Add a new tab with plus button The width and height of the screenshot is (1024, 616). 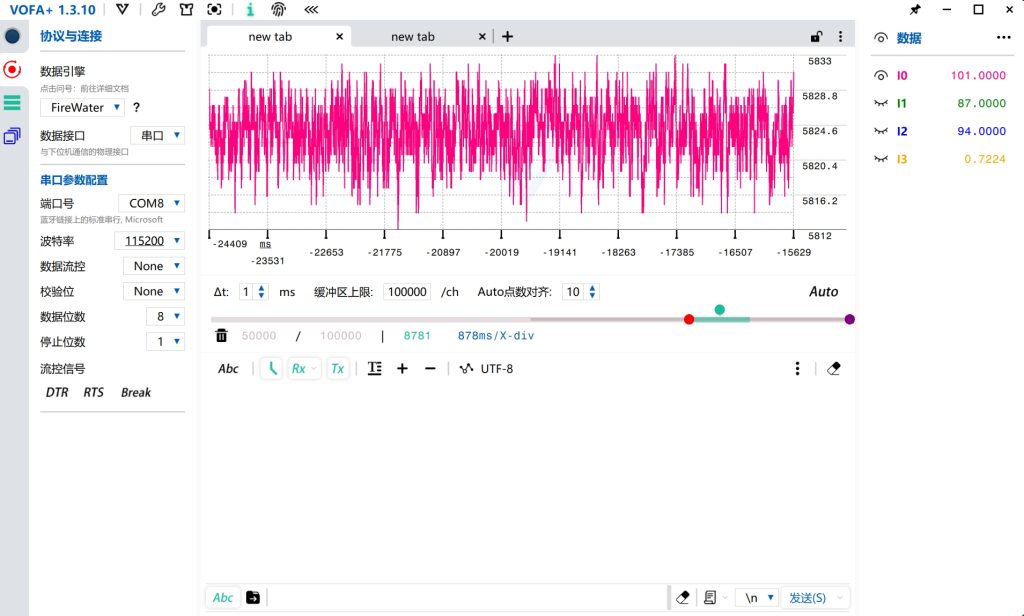pyautogui.click(x=507, y=37)
